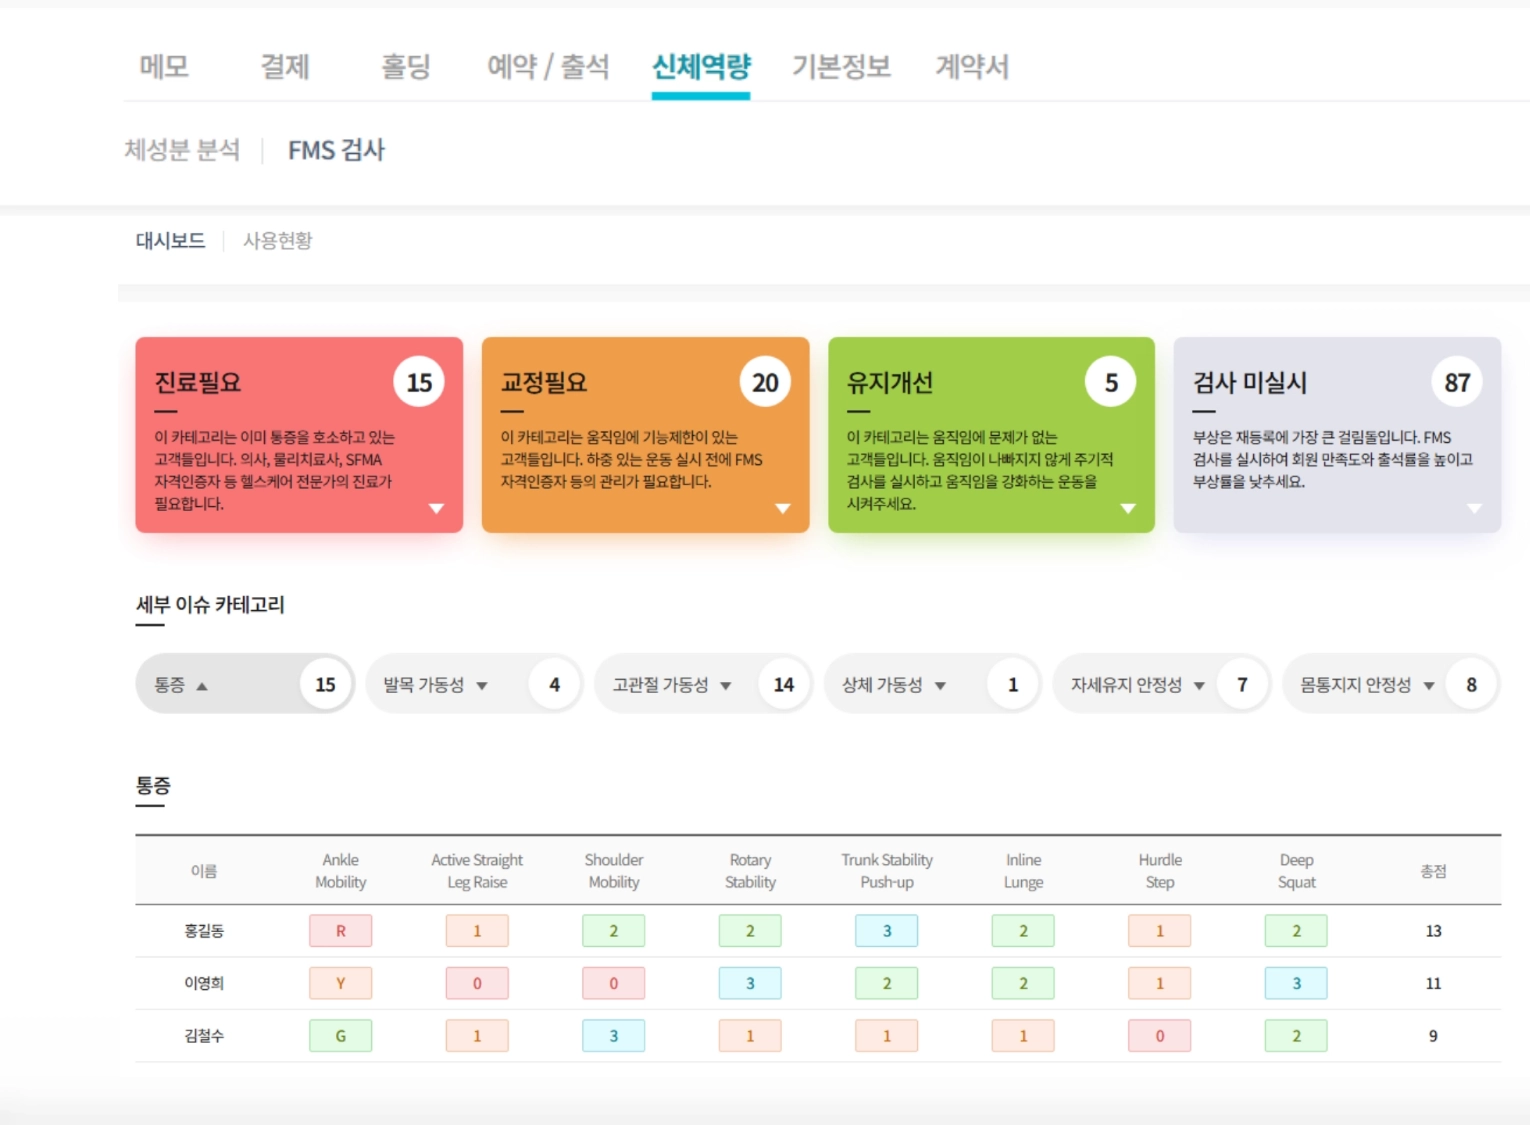Open the 기본정보 tab
1530x1125 pixels.
click(841, 66)
